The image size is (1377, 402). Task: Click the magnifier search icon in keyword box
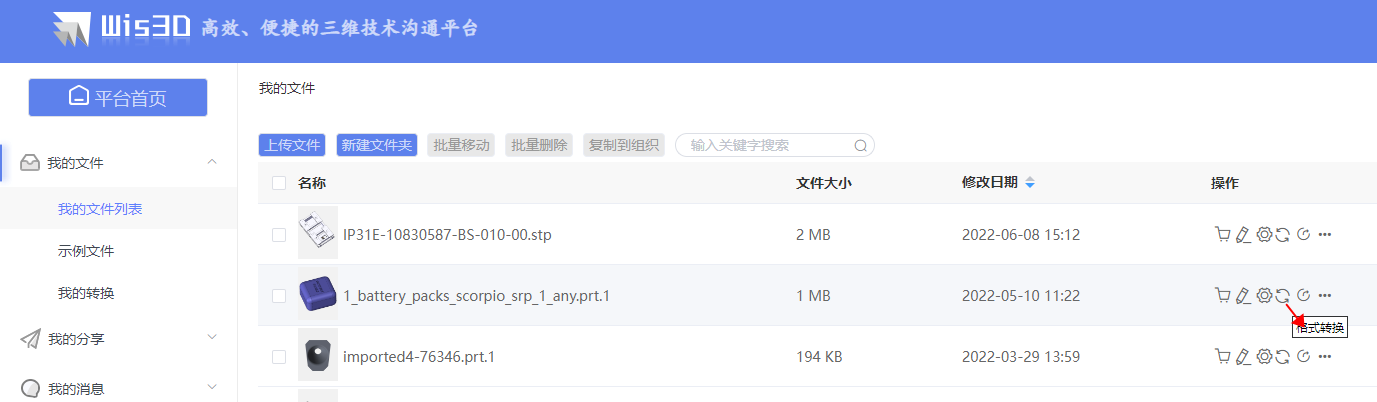click(x=860, y=146)
